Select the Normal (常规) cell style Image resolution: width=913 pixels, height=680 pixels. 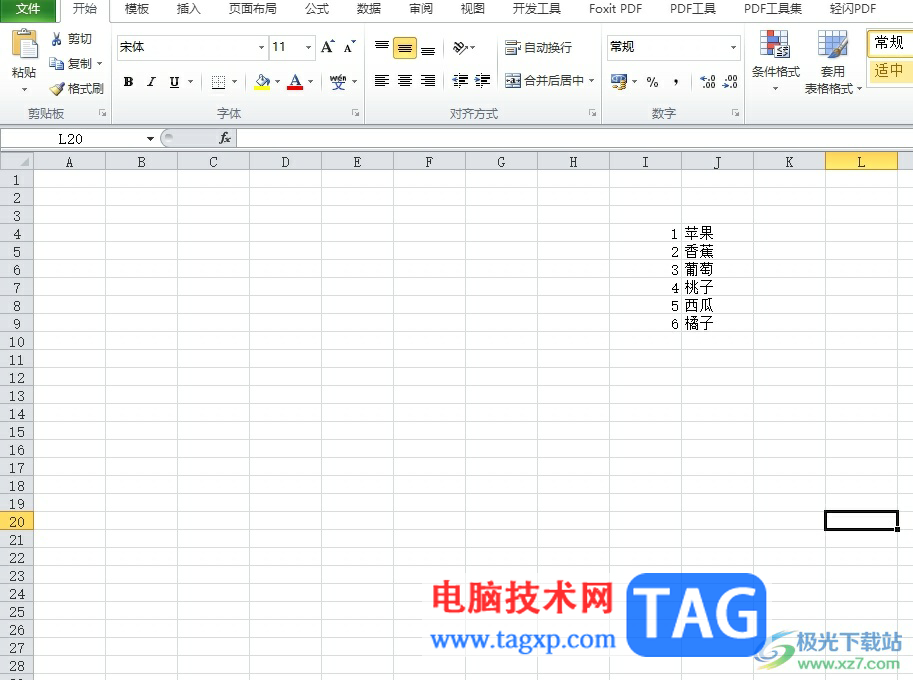point(889,42)
